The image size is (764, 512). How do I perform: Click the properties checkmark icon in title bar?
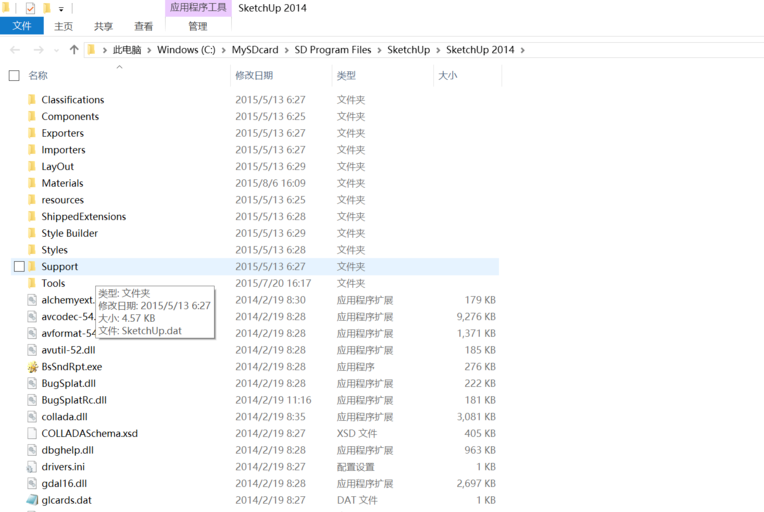[30, 8]
